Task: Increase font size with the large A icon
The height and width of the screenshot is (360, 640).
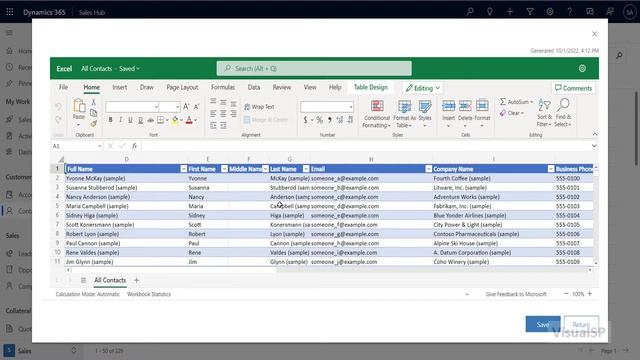Action: click(x=186, y=107)
